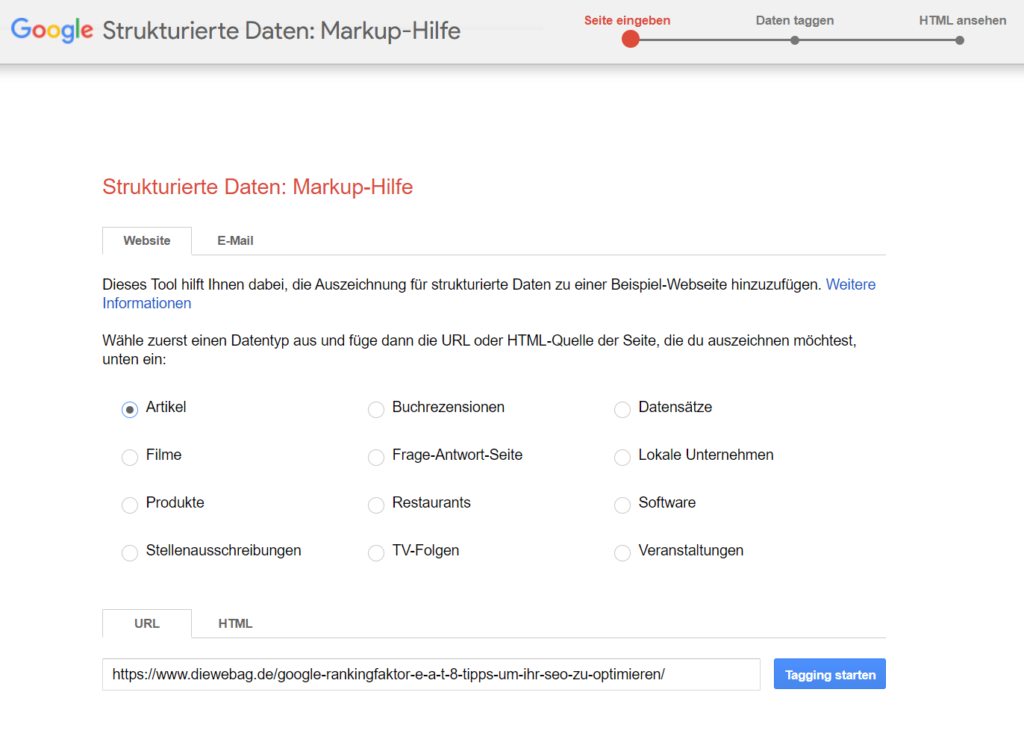Click the Daten taggen progress step
The image size is (1024, 748).
(795, 20)
